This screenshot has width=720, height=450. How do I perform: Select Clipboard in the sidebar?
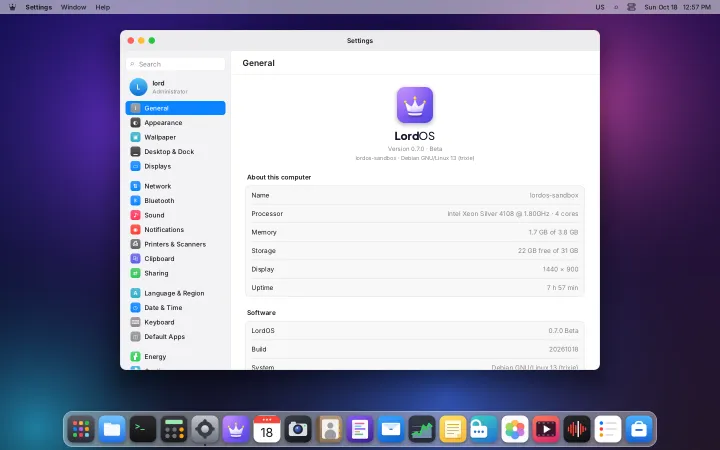175,259
